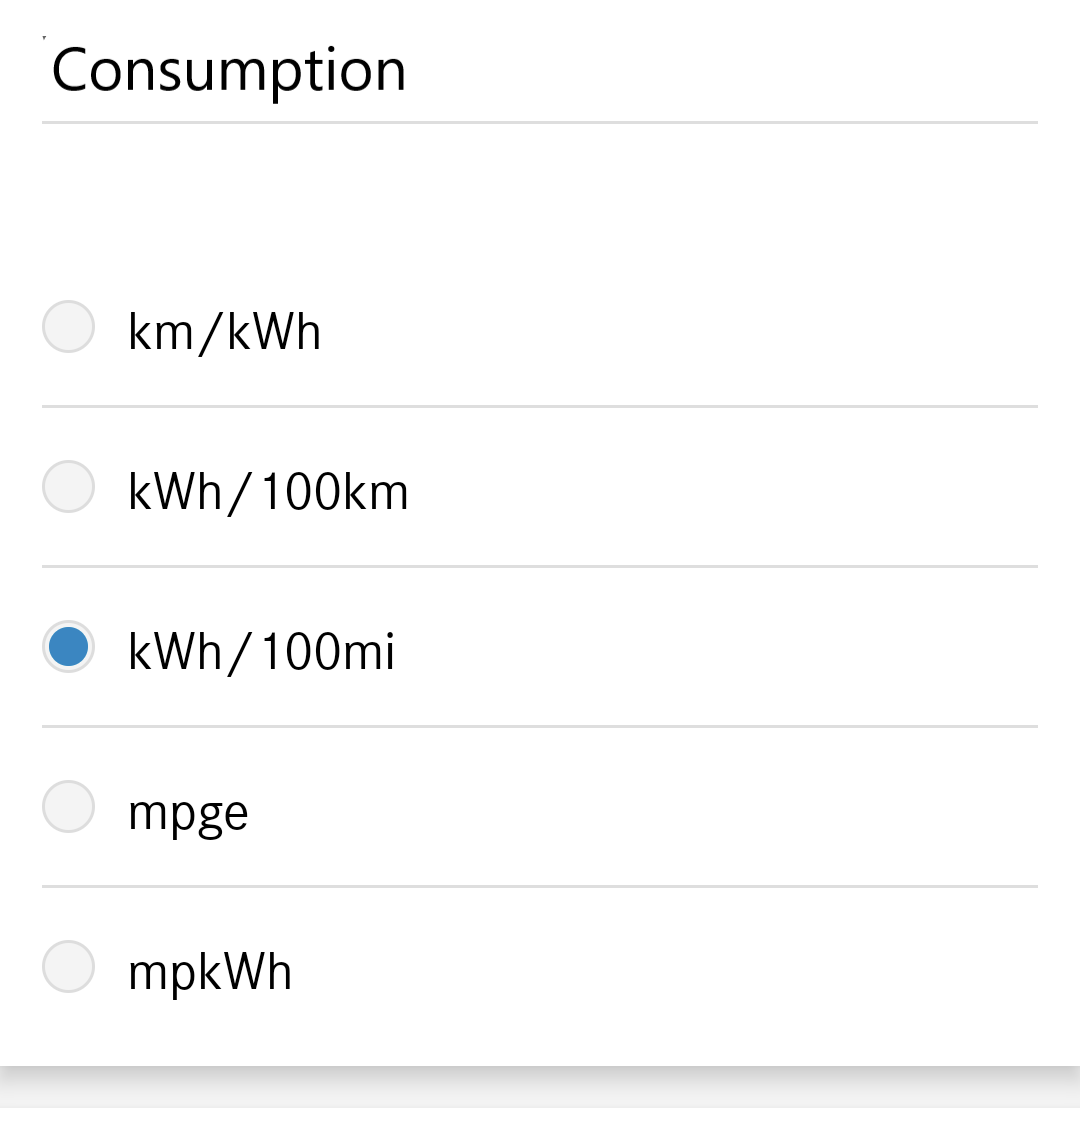Select the kWh/100km radio button

click(68, 487)
